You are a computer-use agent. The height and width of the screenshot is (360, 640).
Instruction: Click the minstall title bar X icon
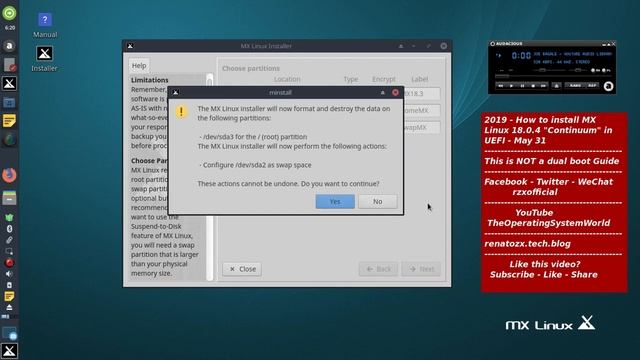176,93
